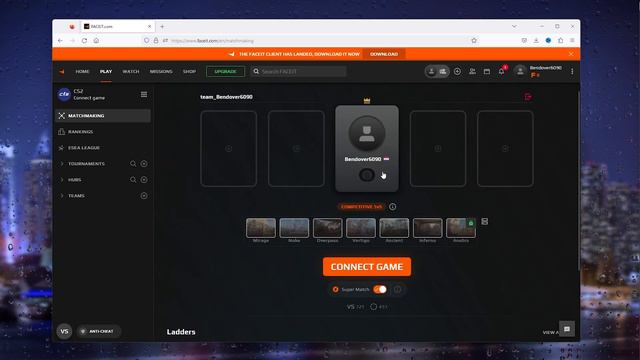
Task: Dismiss the orange FACEIT client banner
Action: pyautogui.click(x=571, y=54)
